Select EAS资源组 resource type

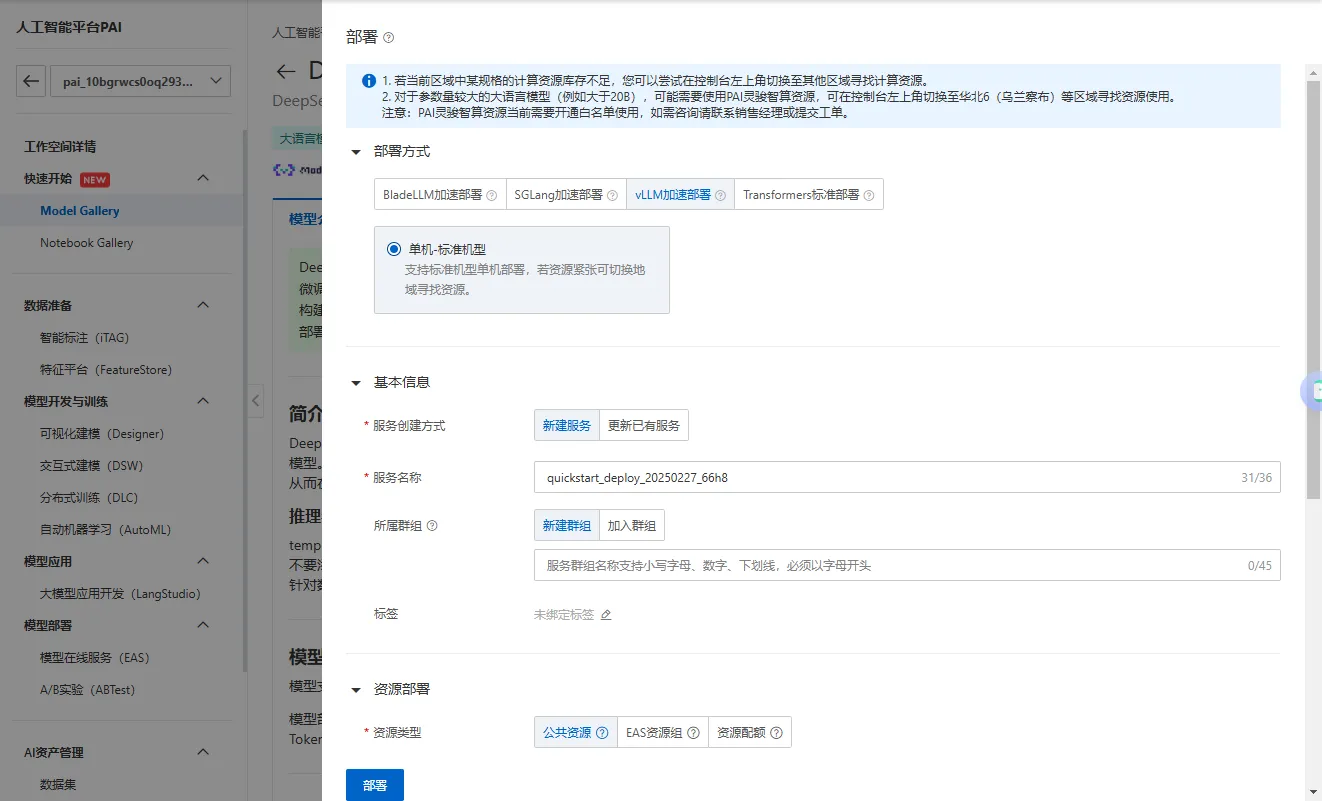coord(662,733)
